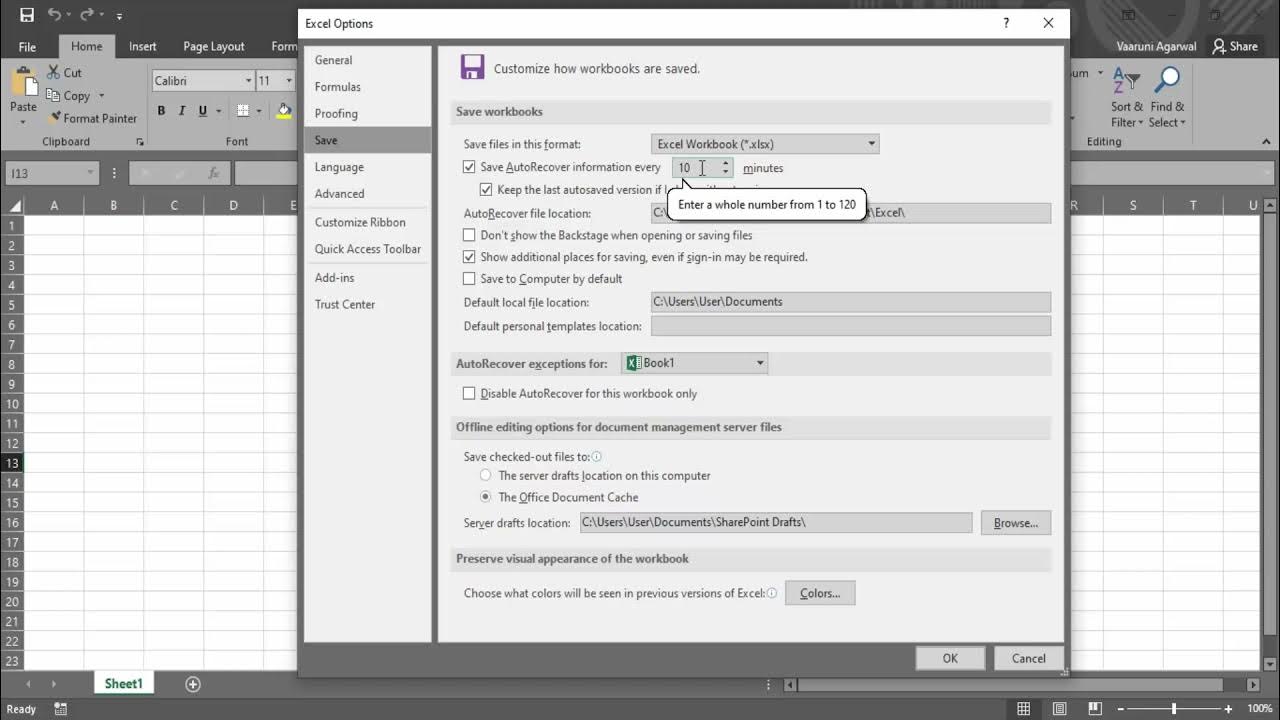Open Save files in this format dropdown
1280x720 pixels.
765,144
